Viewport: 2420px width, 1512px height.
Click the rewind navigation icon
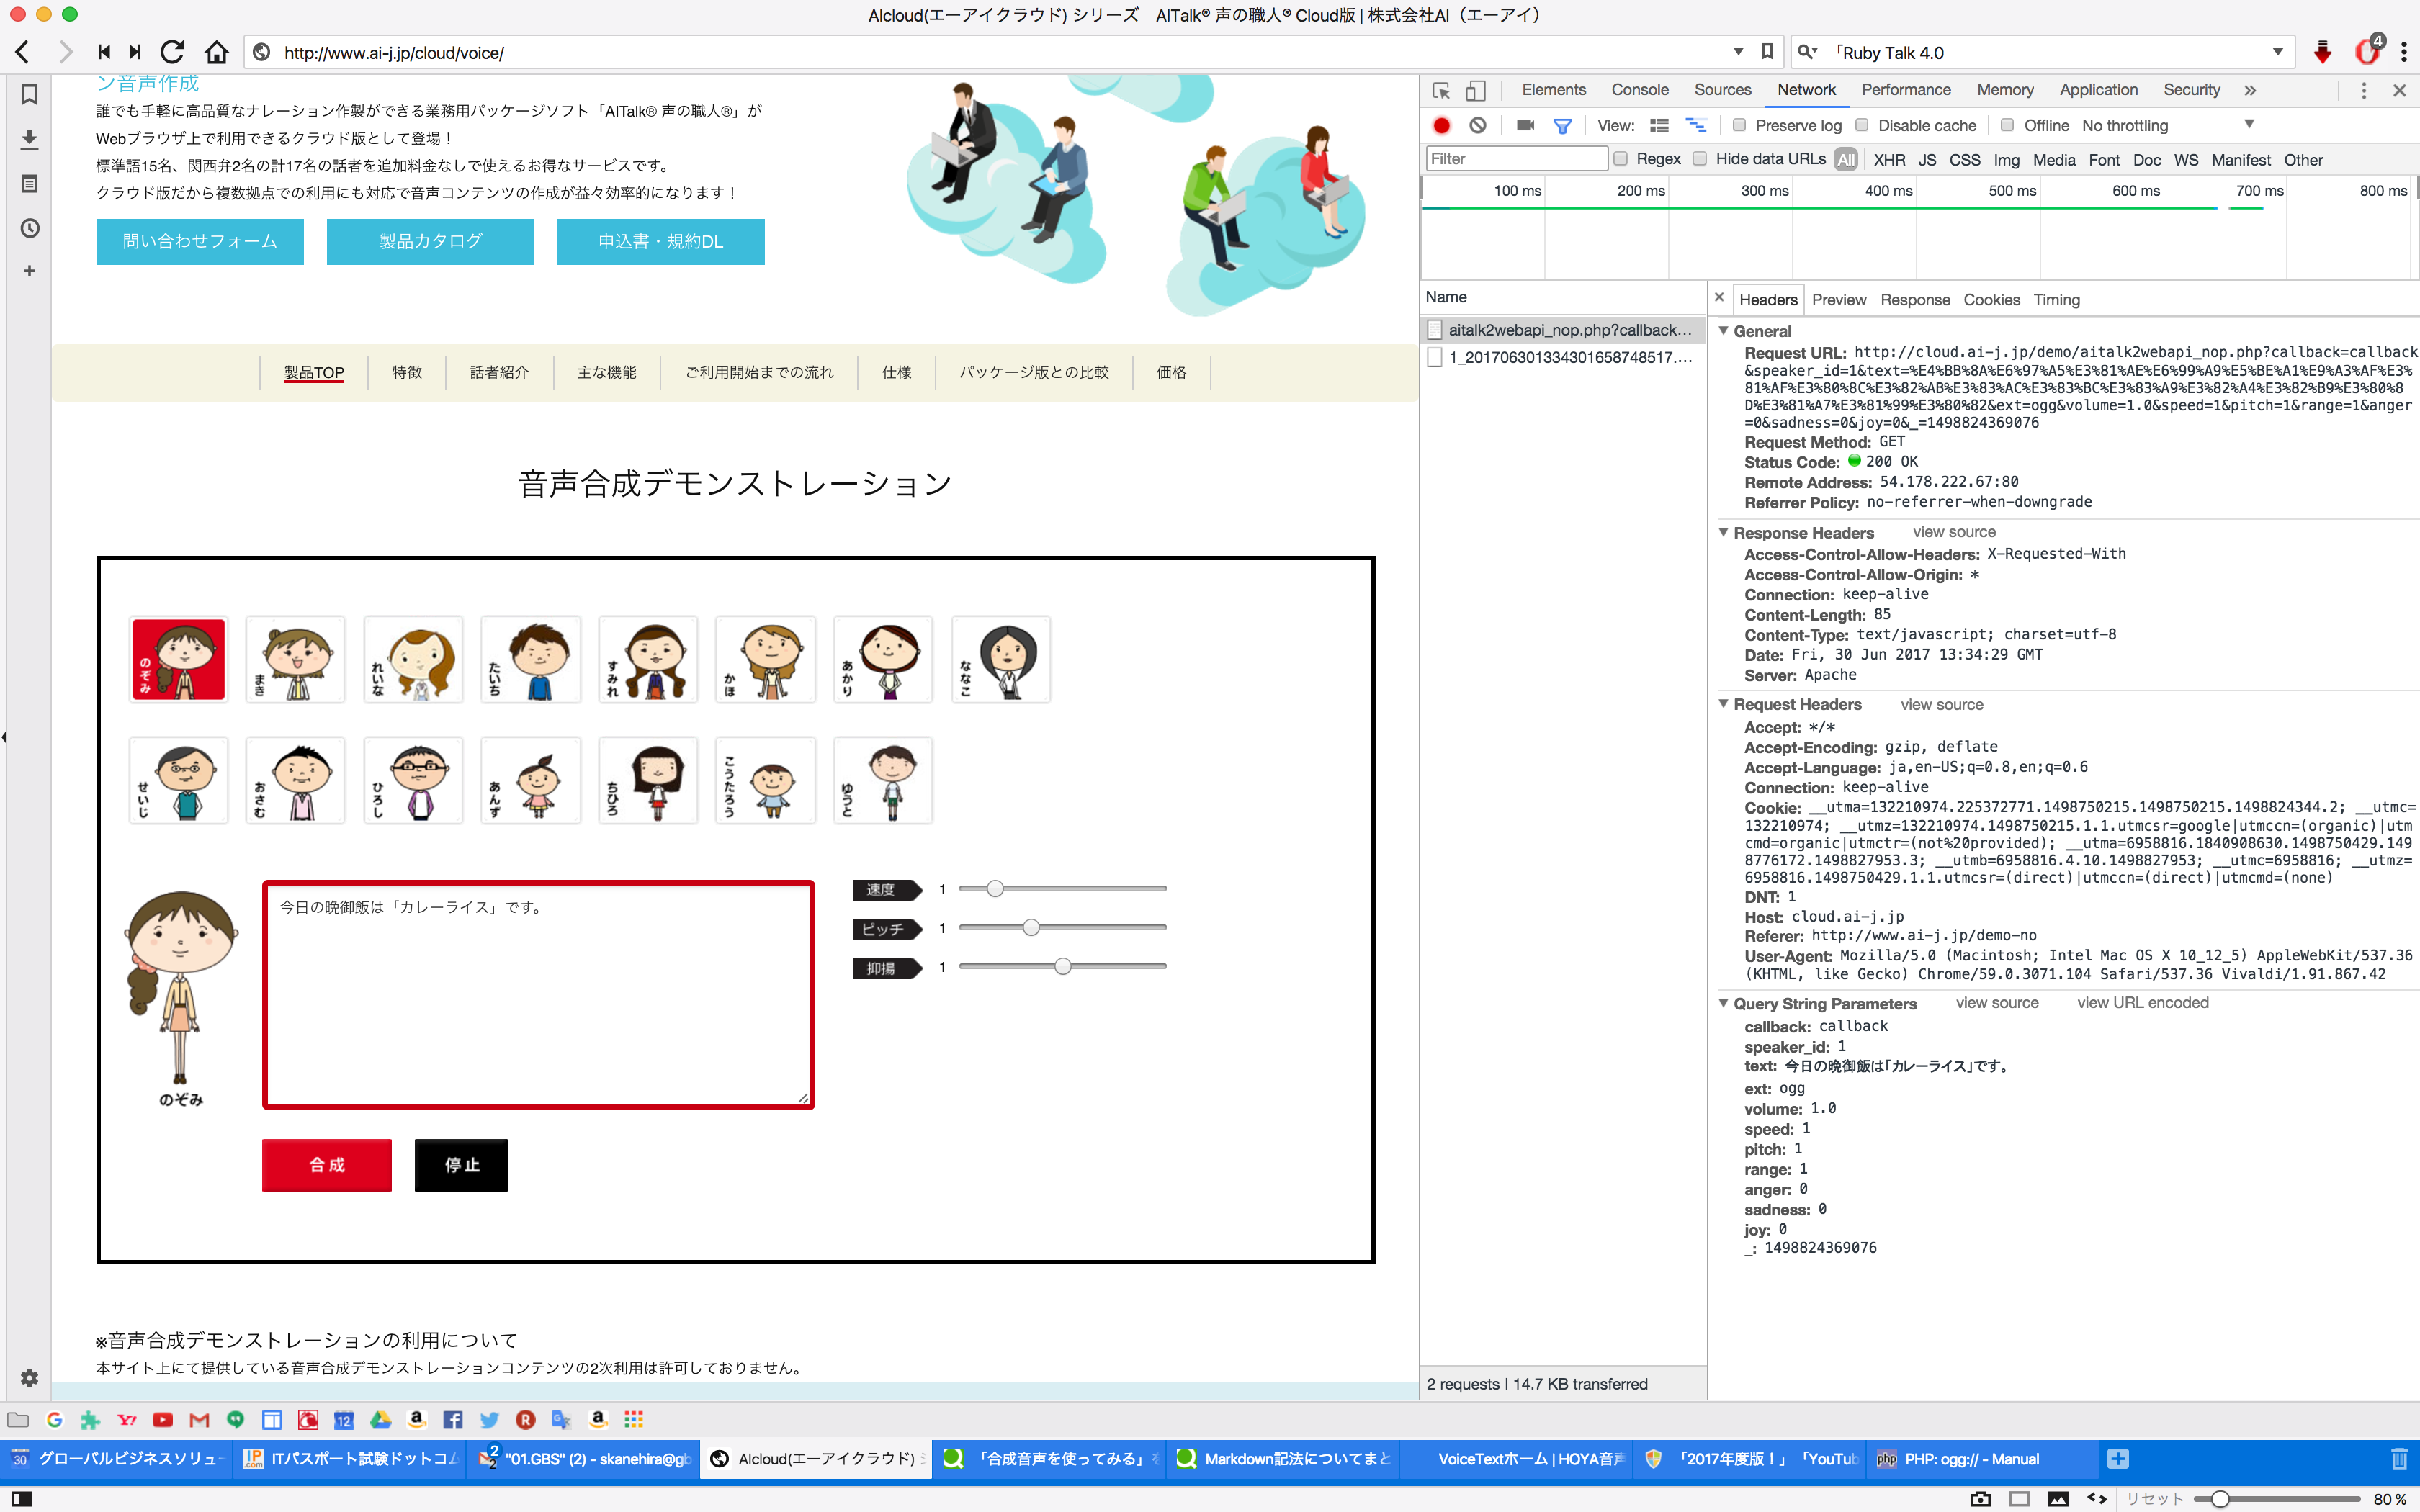click(x=104, y=52)
